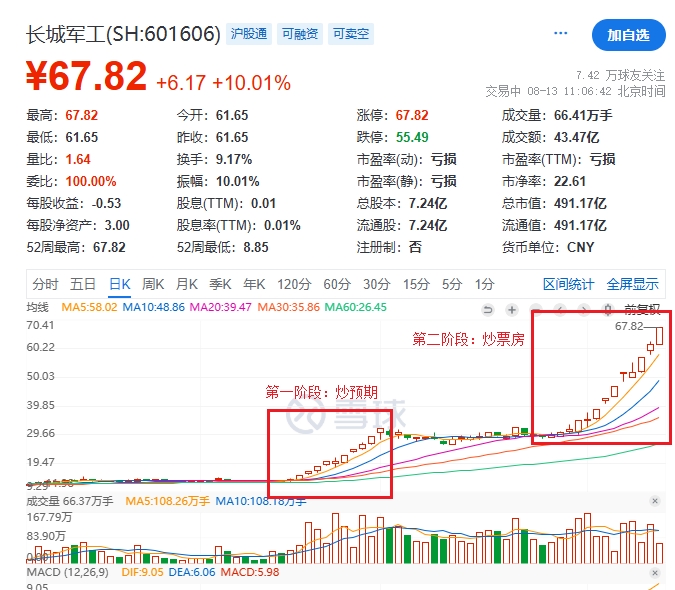675x590 pixels.
Task: Open 区间统计 range statistics
Action: pos(568,284)
